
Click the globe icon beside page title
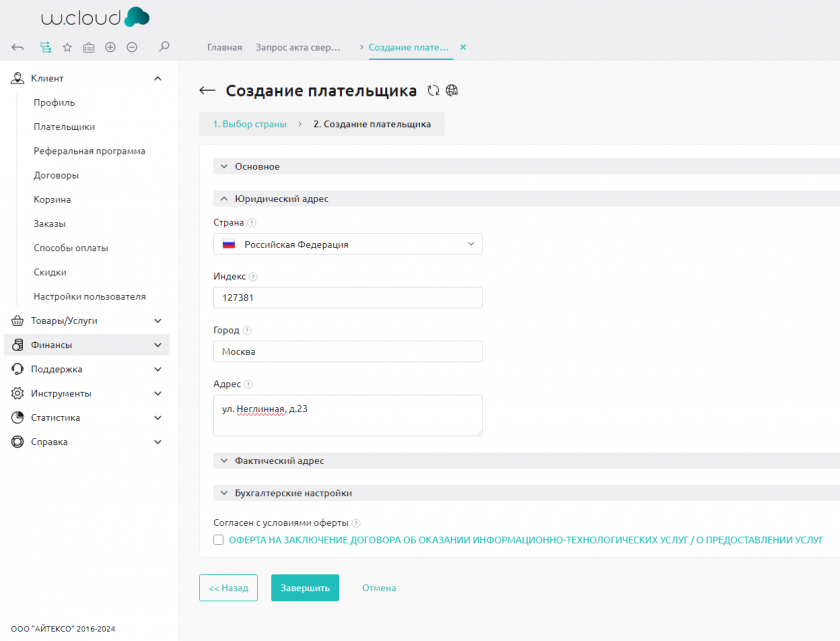pyautogui.click(x=452, y=91)
